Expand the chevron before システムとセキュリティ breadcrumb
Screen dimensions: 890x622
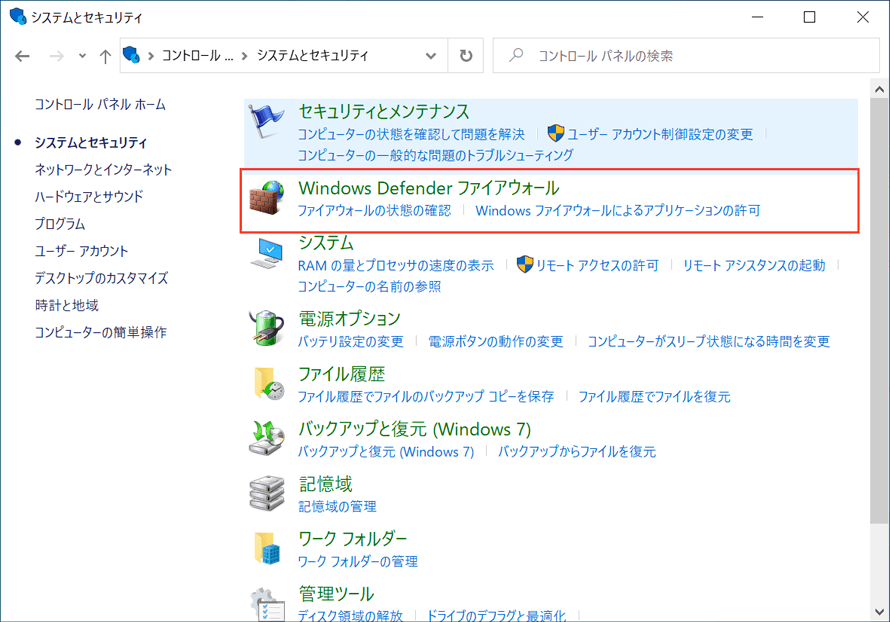pos(245,56)
